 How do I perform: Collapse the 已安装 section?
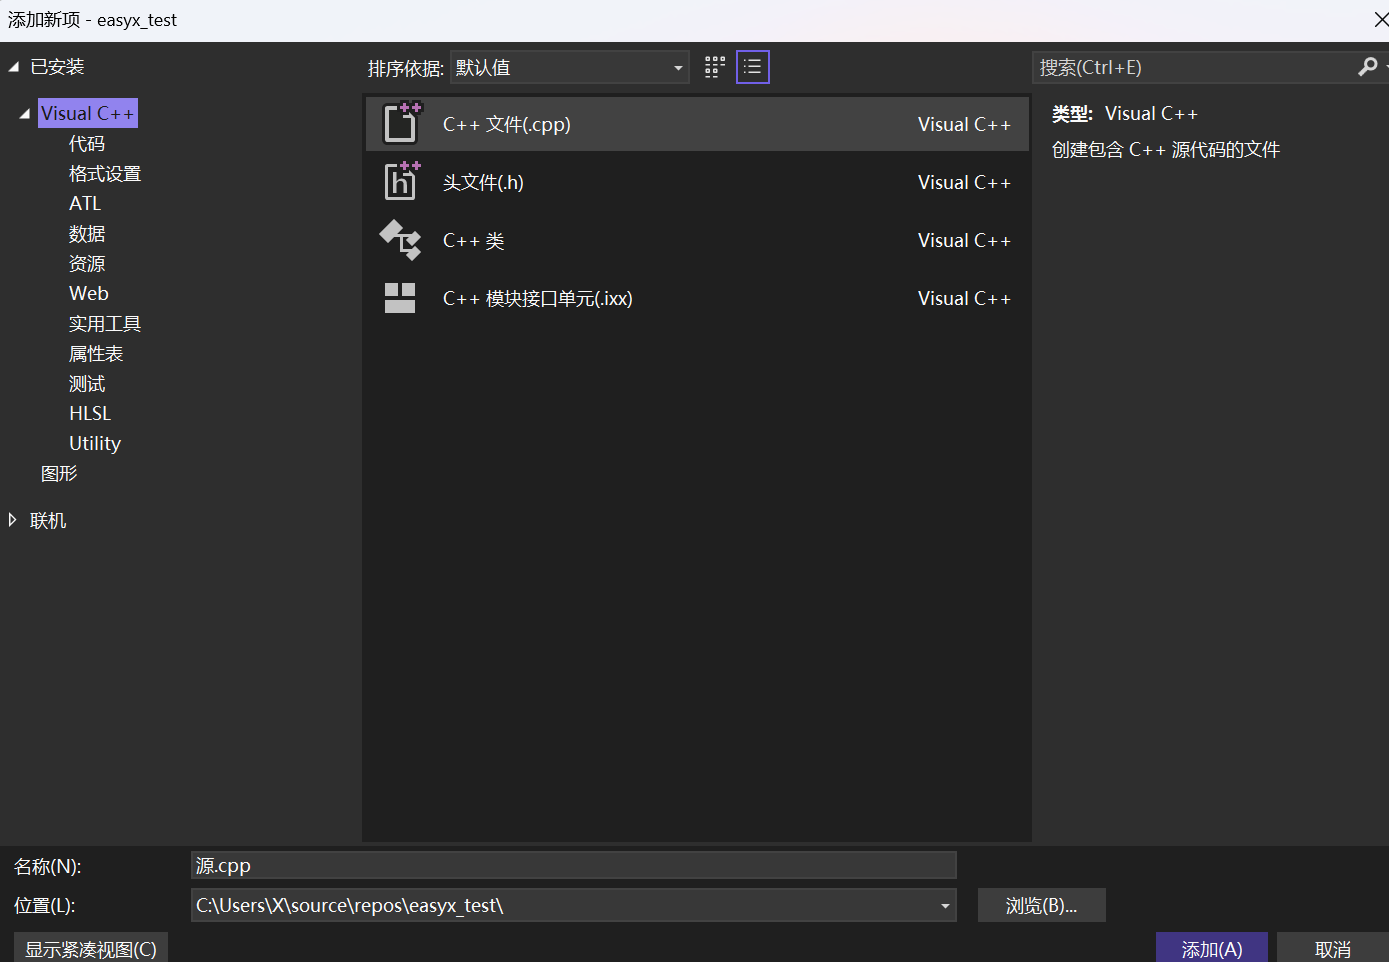(x=13, y=67)
